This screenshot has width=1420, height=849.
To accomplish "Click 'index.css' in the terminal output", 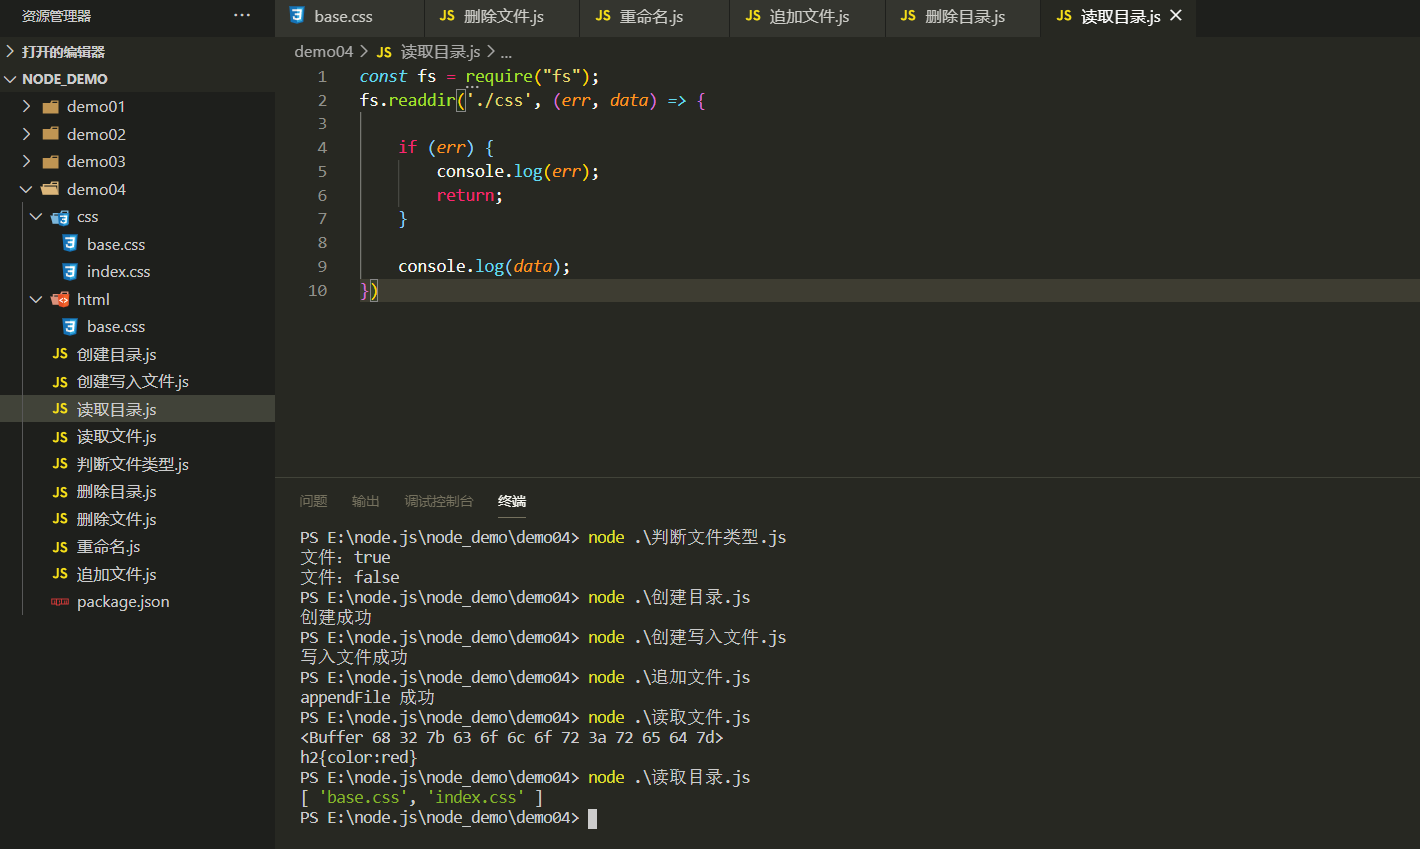I will click(x=475, y=797).
